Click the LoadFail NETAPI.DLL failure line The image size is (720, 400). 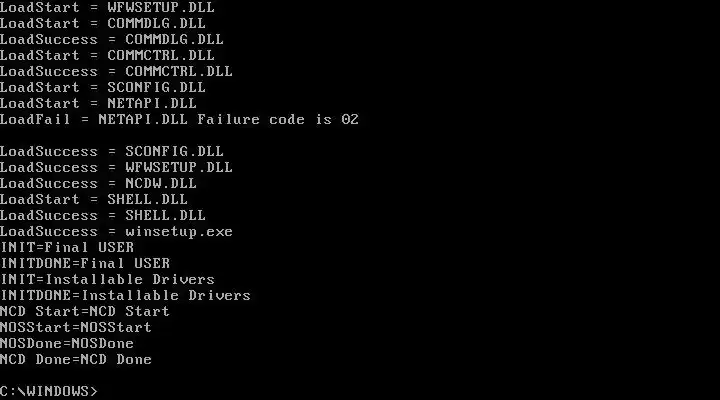(x=179, y=119)
